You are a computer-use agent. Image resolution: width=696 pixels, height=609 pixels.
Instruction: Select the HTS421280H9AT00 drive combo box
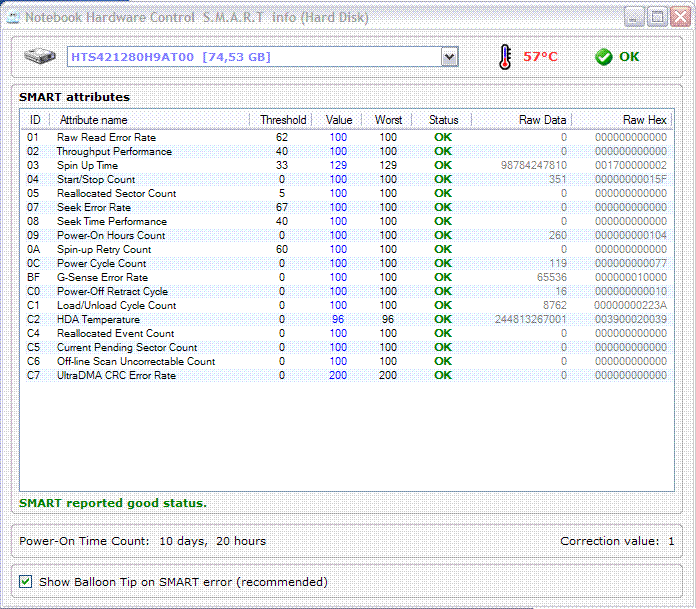pos(262,57)
